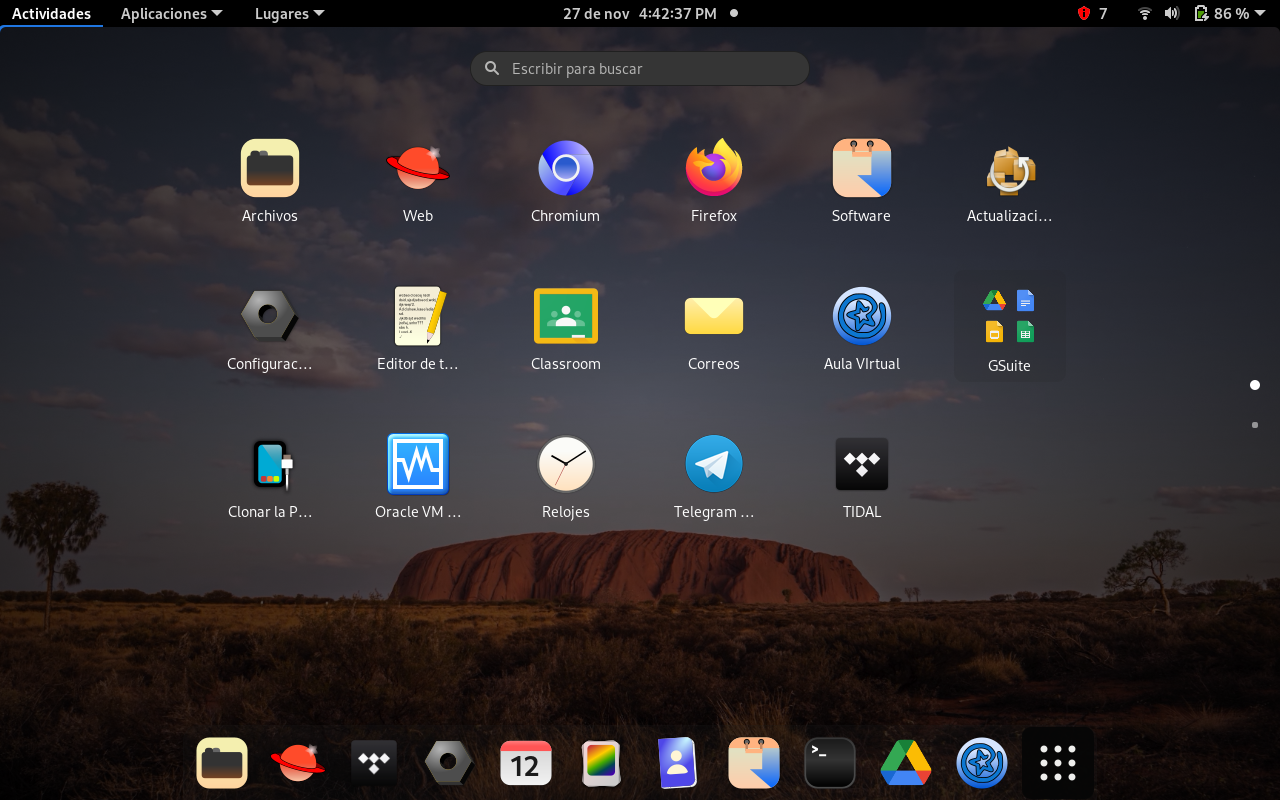This screenshot has height=800, width=1280.
Task: Launch Aula Virtual from the grid
Action: pyautogui.click(x=862, y=316)
